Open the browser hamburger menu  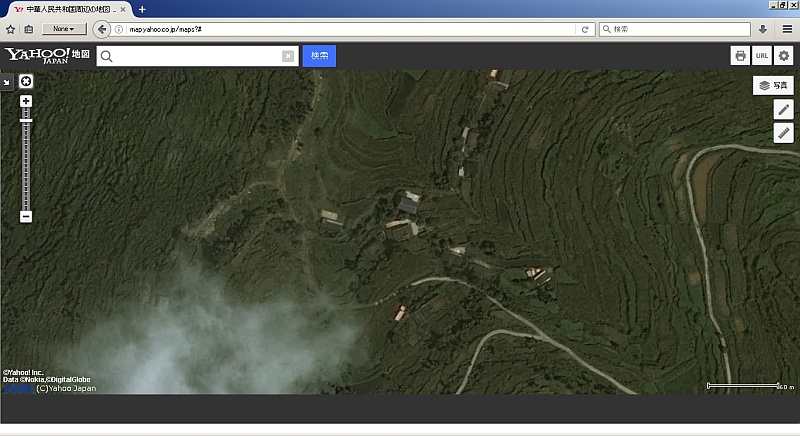(787, 29)
